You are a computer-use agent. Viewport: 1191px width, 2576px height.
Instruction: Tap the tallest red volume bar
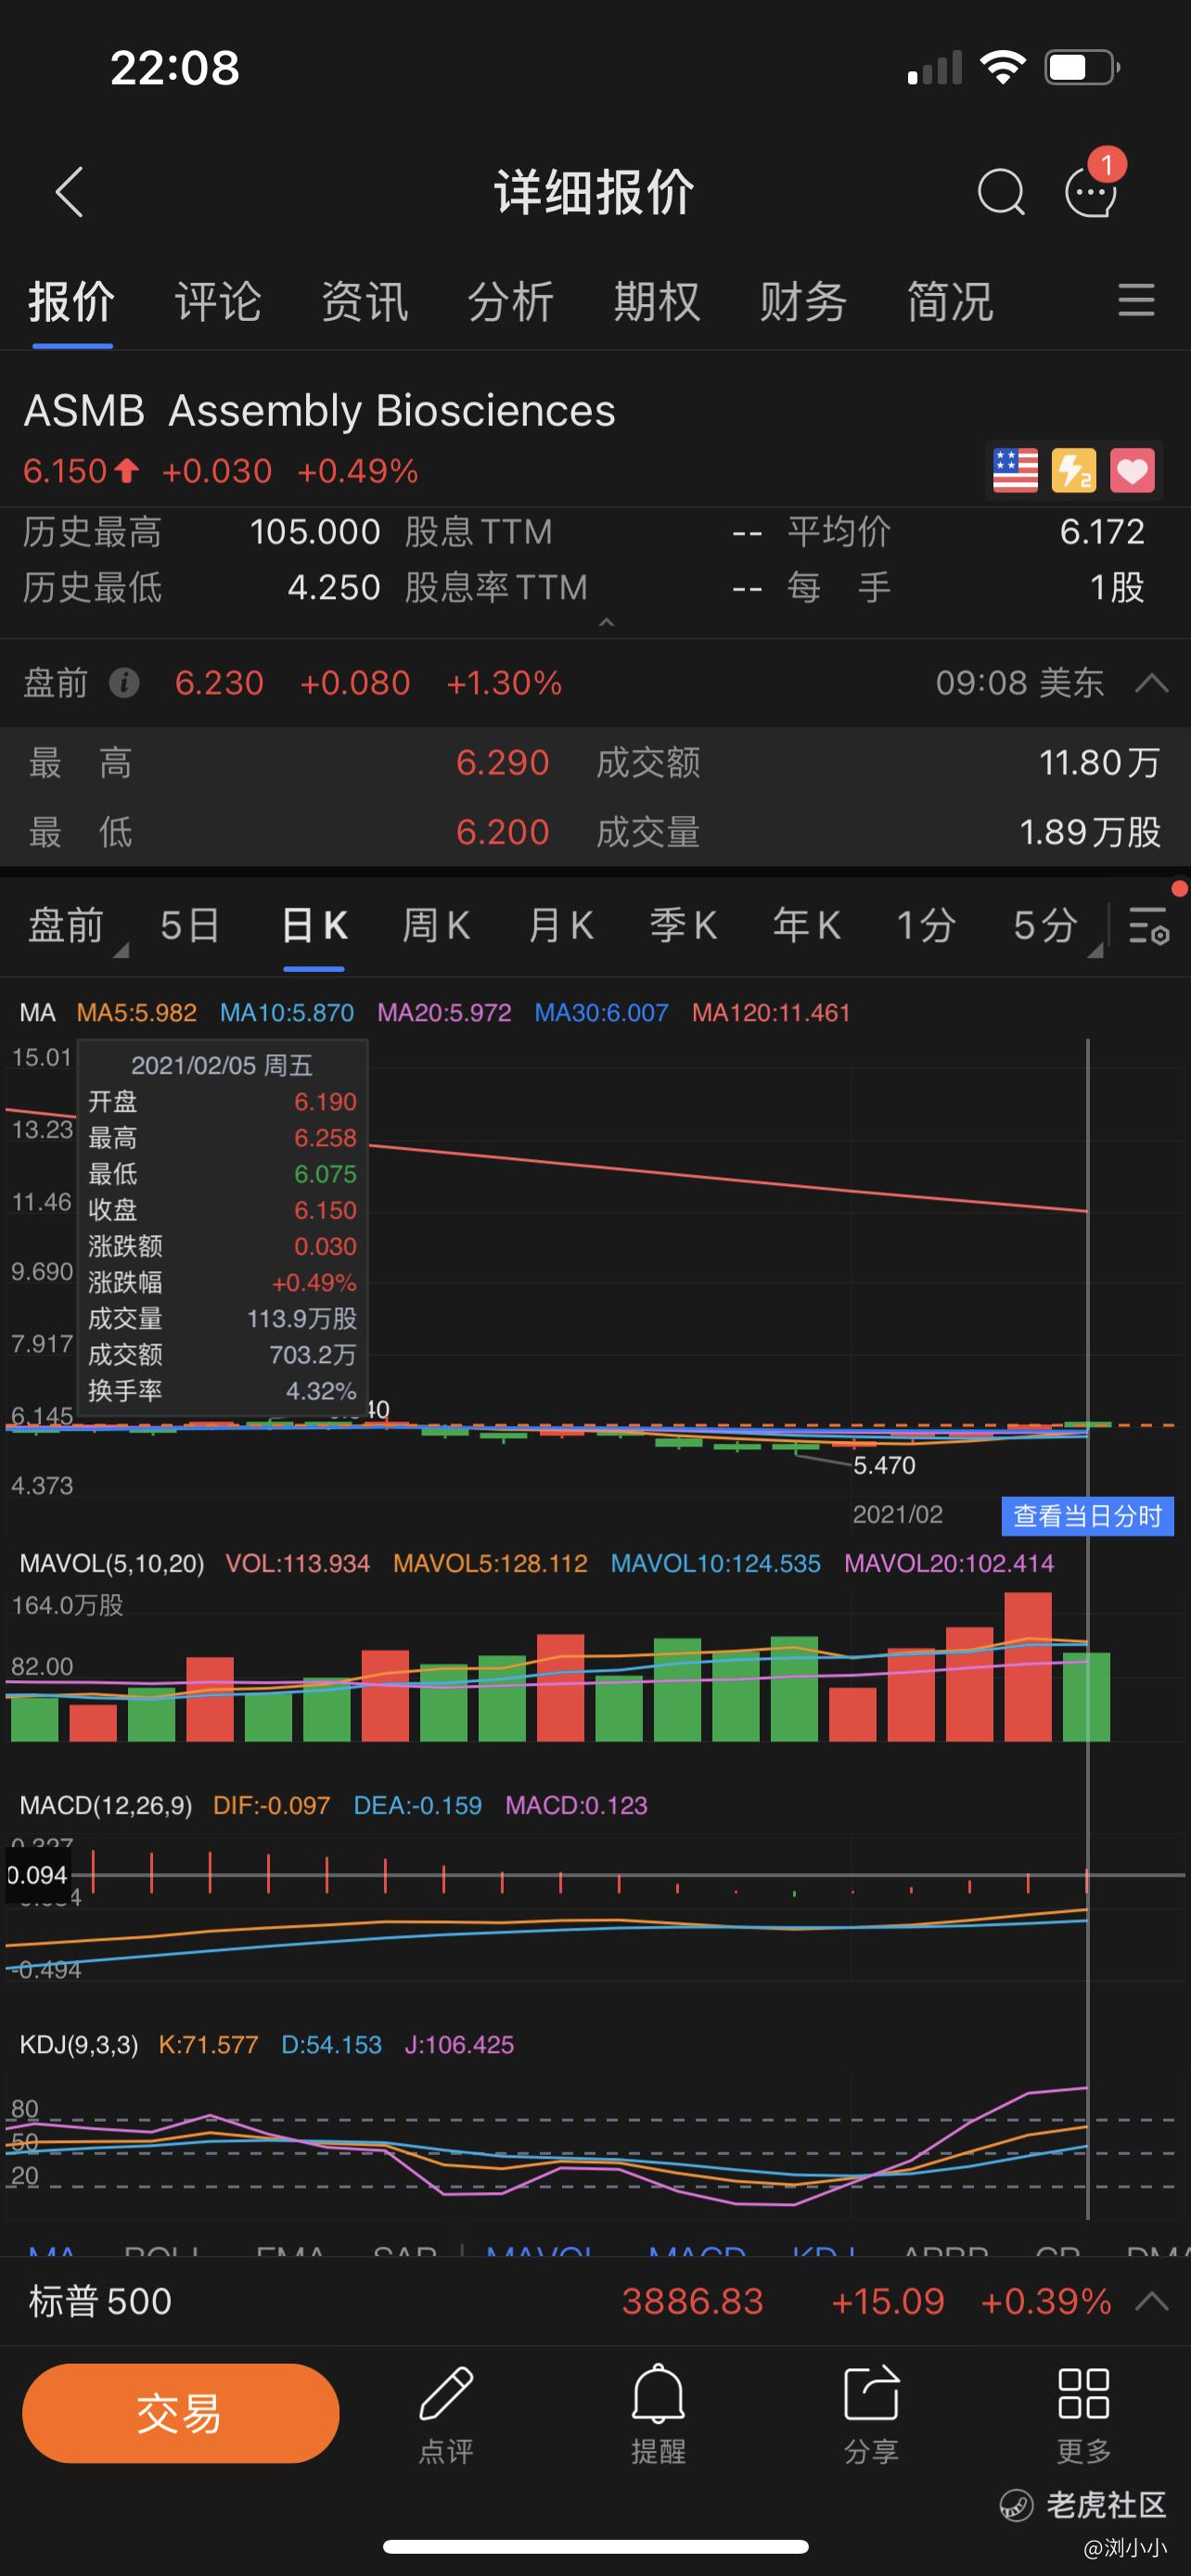coord(1028,1666)
